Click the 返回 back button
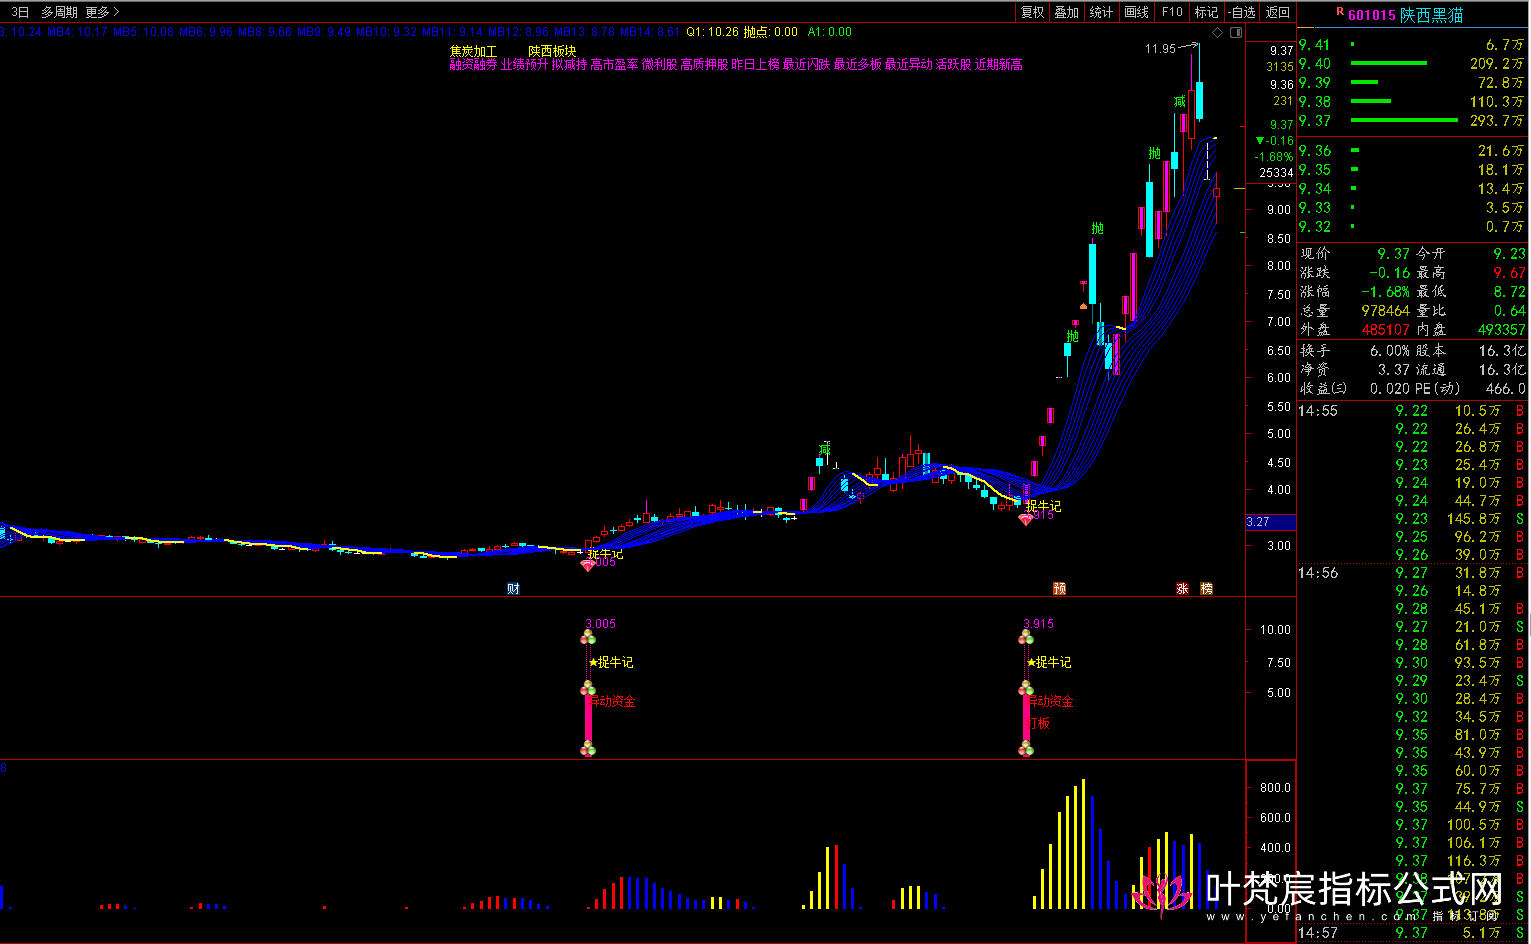The width and height of the screenshot is (1531, 944). [1278, 12]
